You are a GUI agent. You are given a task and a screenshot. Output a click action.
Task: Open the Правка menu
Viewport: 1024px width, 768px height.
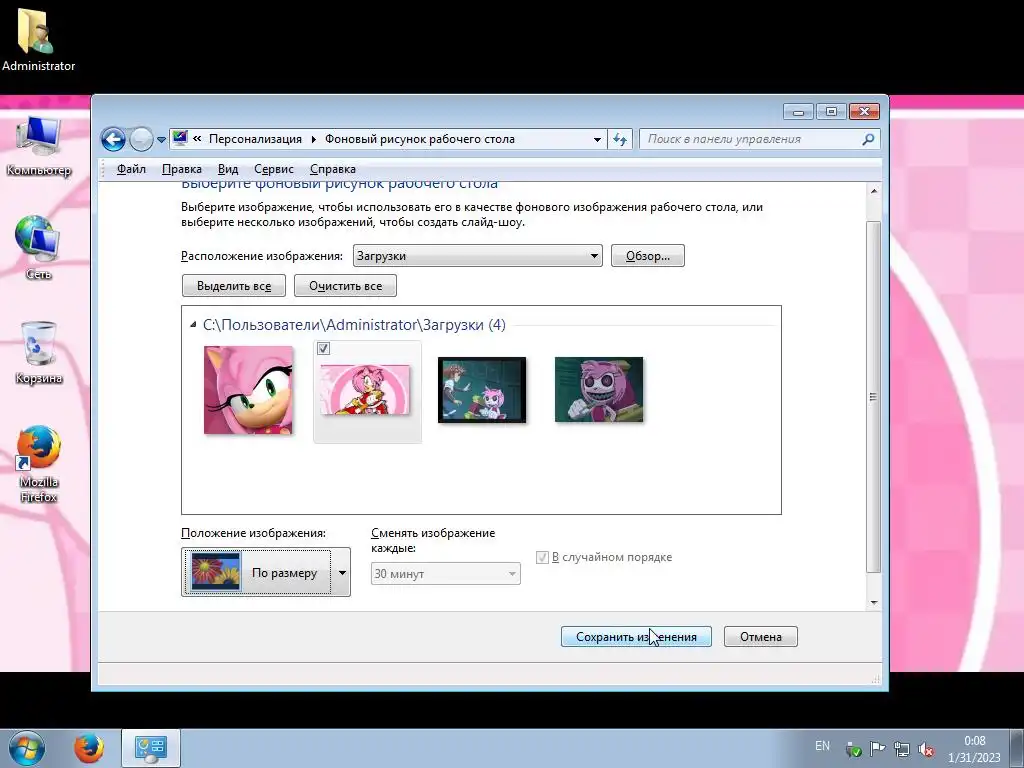182,169
